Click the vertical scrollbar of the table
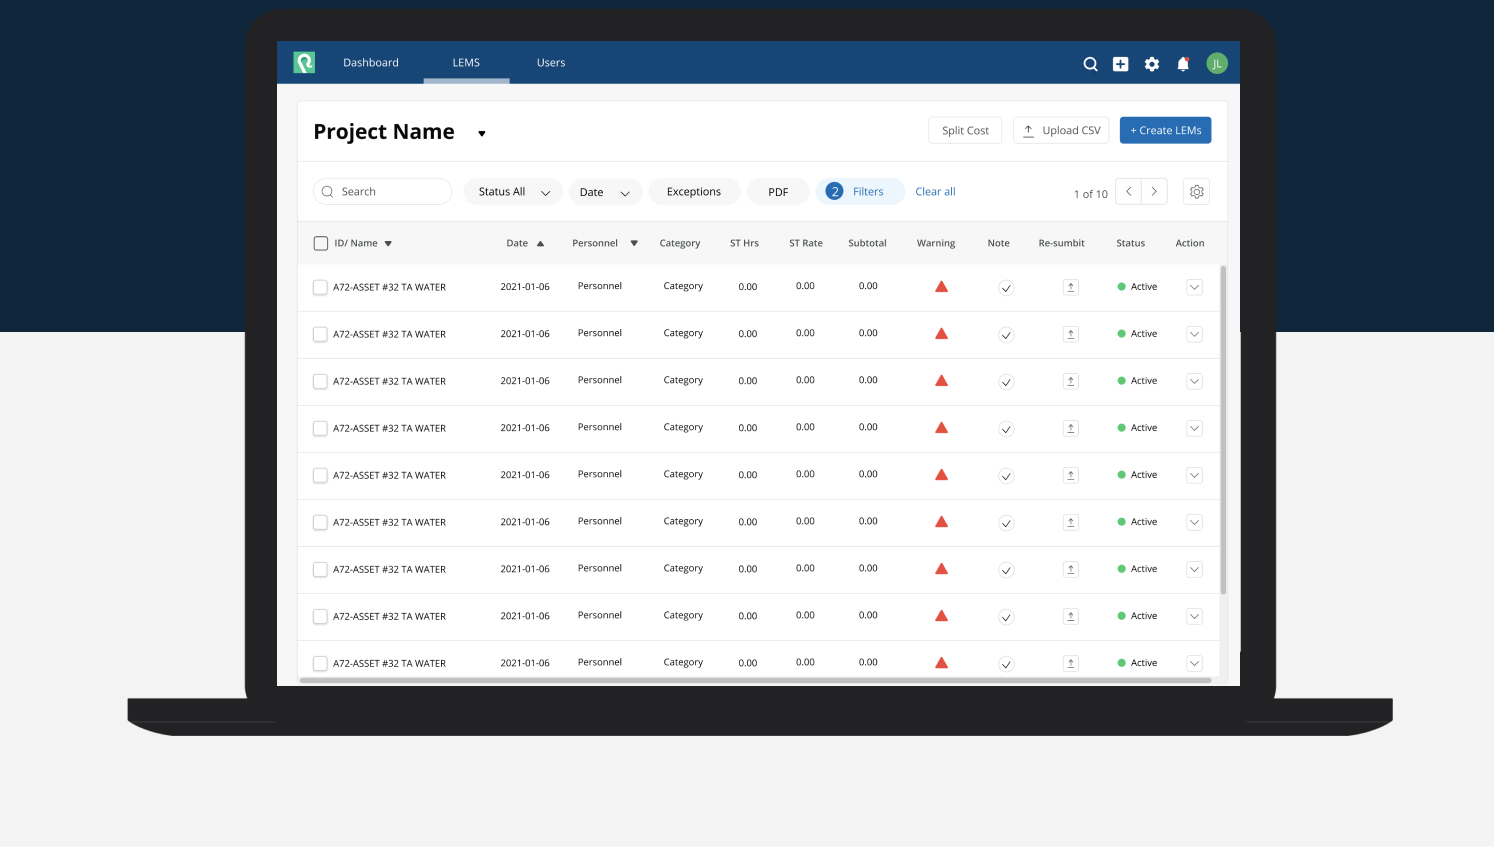 (x=1223, y=430)
